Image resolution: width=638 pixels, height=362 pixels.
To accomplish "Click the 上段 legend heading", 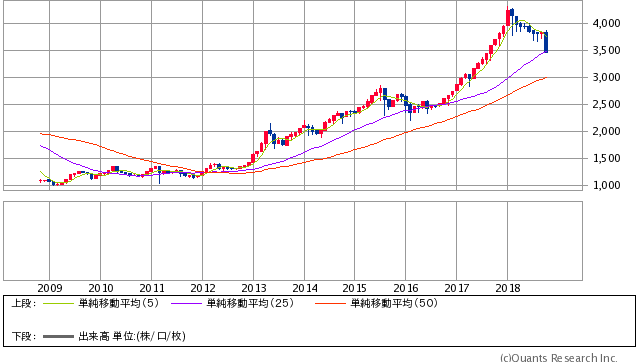I will pyautogui.click(x=24, y=303).
